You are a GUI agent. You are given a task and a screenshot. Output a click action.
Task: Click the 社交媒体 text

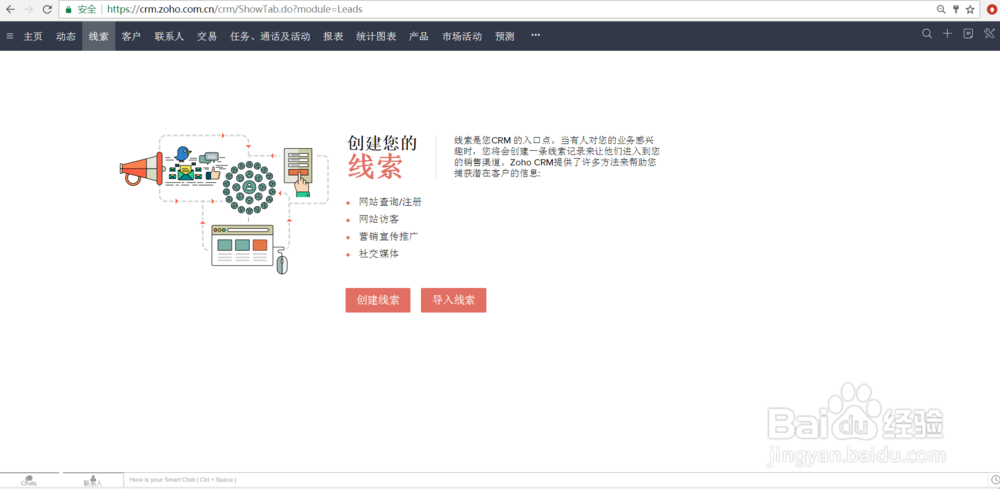pos(379,254)
